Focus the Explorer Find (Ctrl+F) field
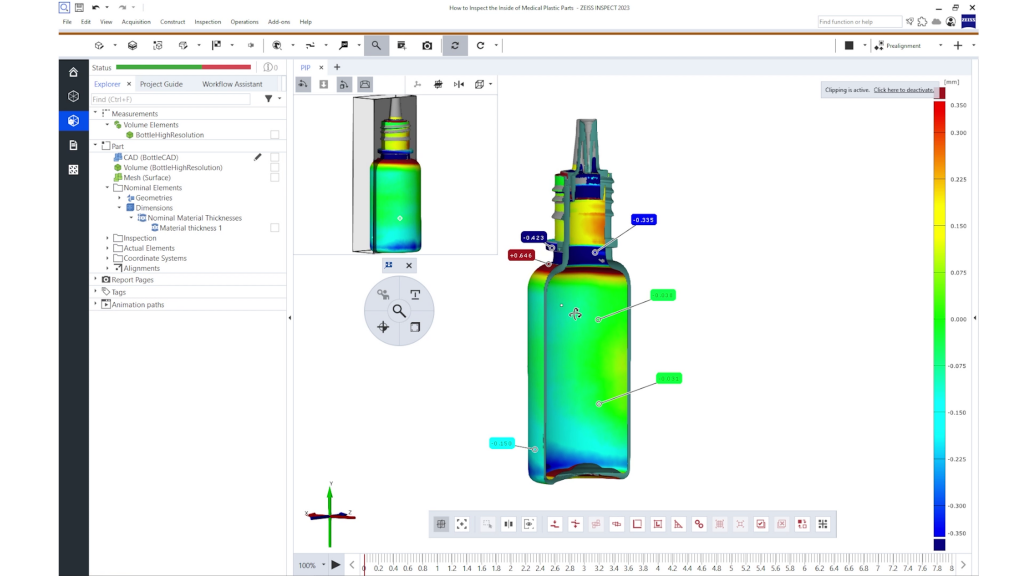The image size is (1024, 576). pyautogui.click(x=170, y=99)
